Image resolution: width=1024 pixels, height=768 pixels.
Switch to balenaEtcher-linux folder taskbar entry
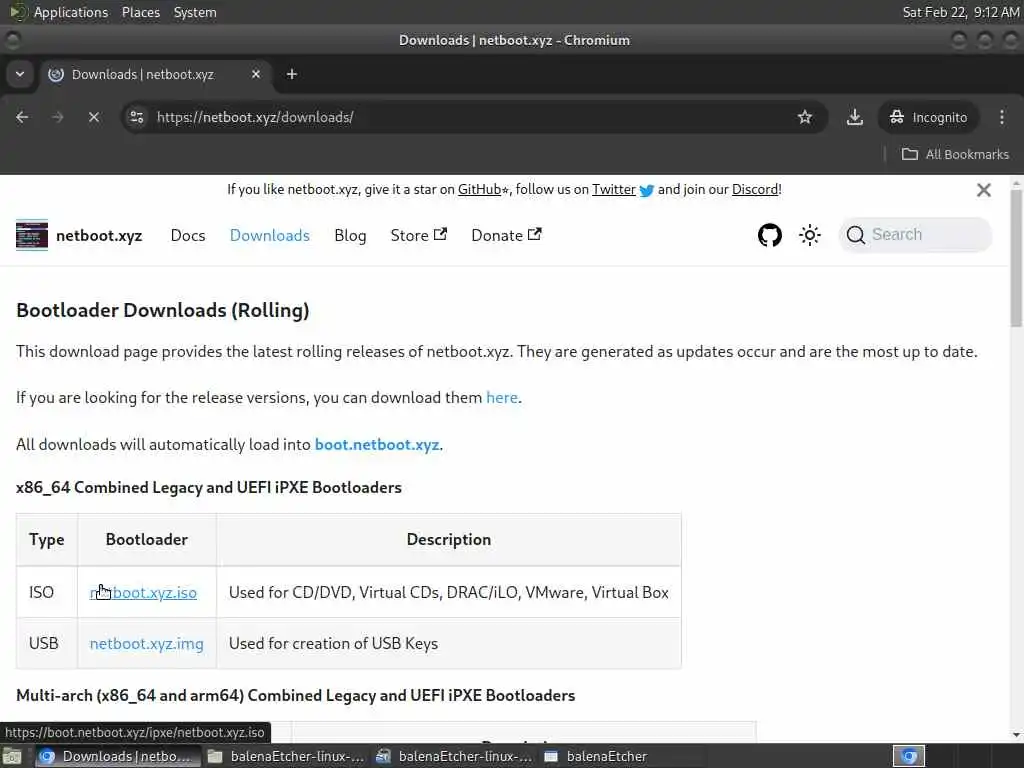pos(286,756)
